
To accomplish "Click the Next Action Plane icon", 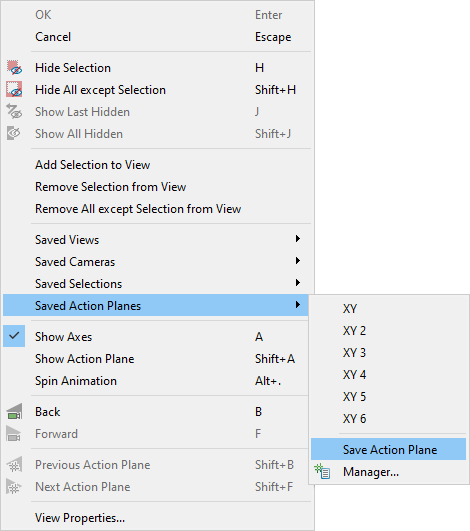I will point(14,487).
